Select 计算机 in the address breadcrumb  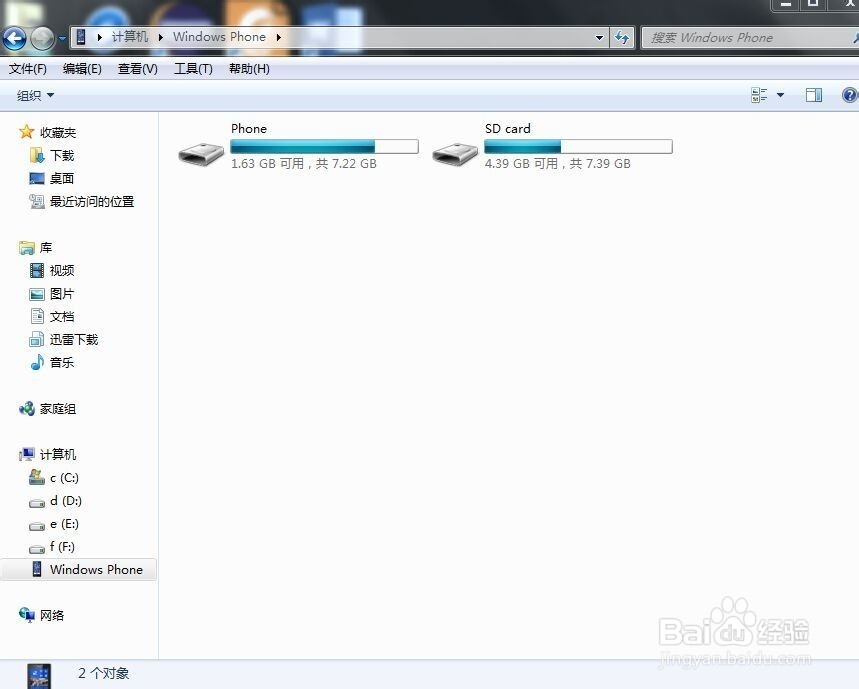click(x=130, y=37)
